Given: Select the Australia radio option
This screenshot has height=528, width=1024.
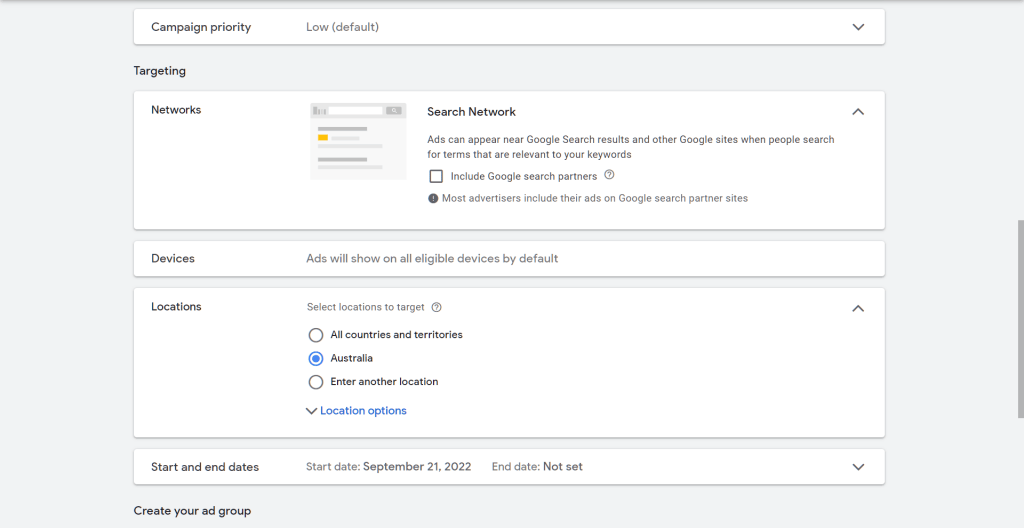Looking at the screenshot, I should pos(316,358).
